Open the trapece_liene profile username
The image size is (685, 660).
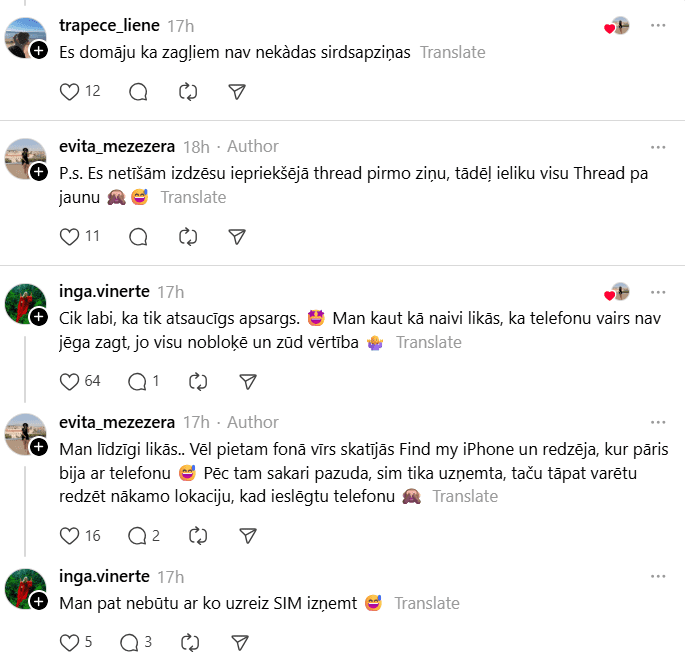109,25
